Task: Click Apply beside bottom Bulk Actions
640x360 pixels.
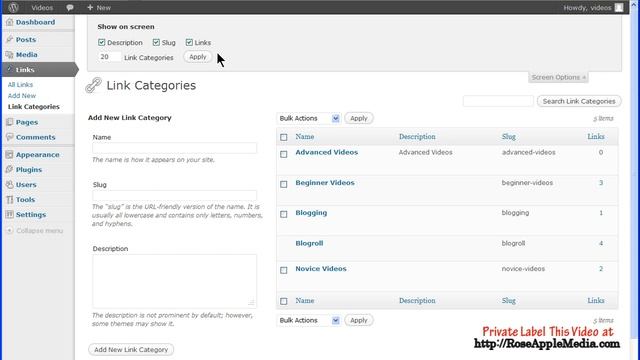Action: coord(359,320)
